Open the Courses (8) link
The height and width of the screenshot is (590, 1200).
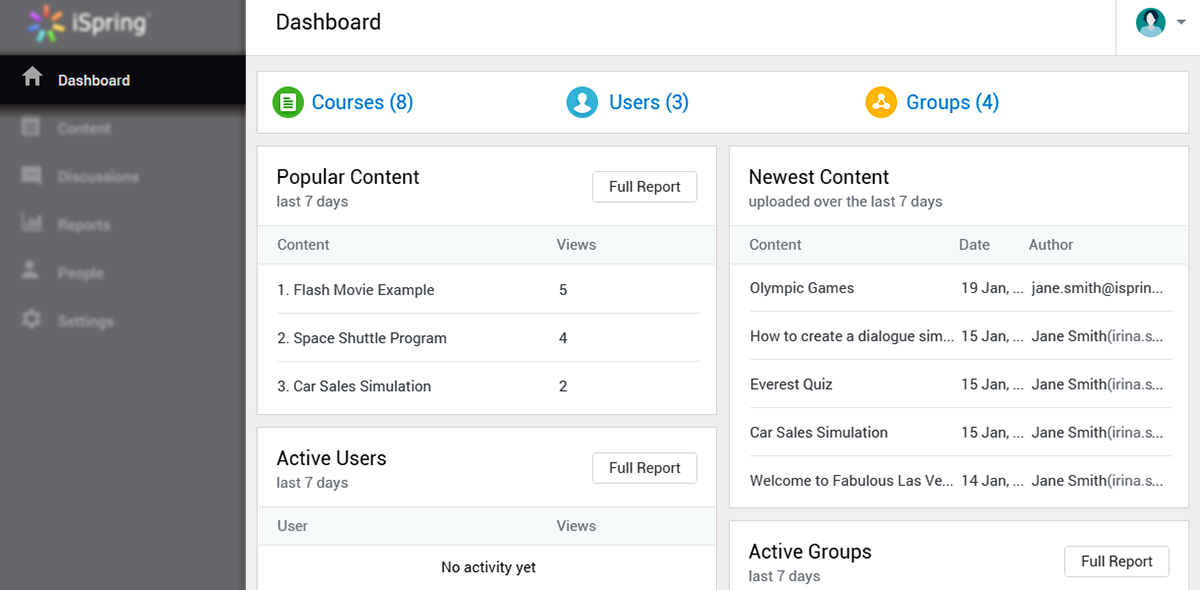pos(362,102)
